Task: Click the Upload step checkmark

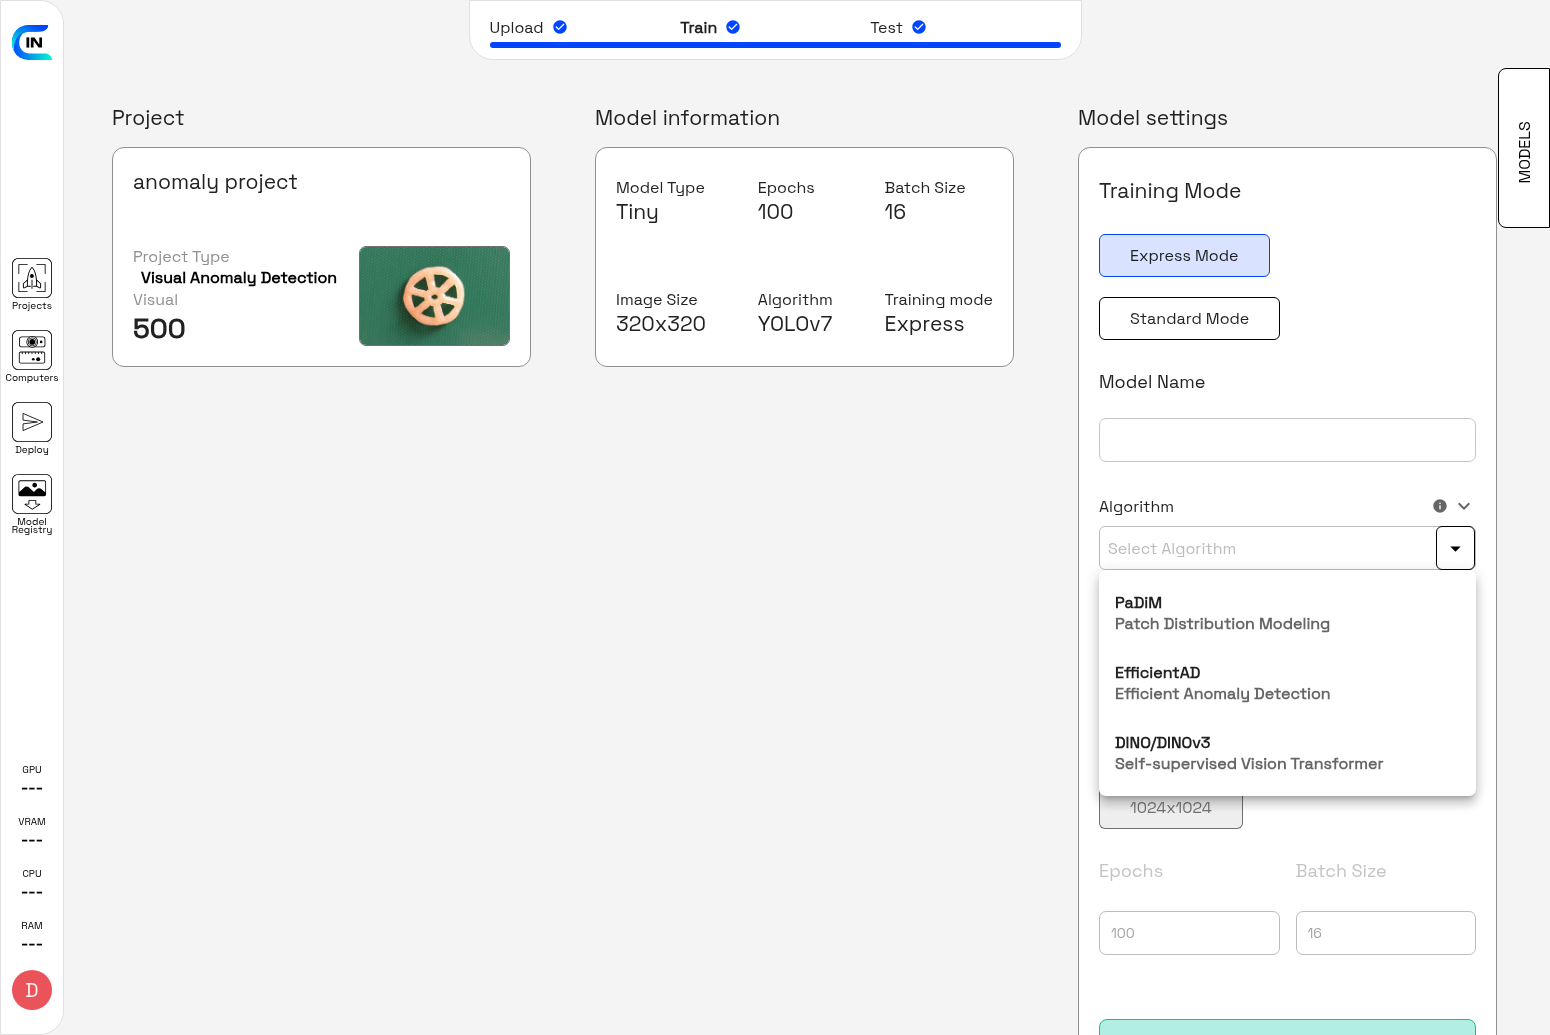Action: pyautogui.click(x=559, y=27)
